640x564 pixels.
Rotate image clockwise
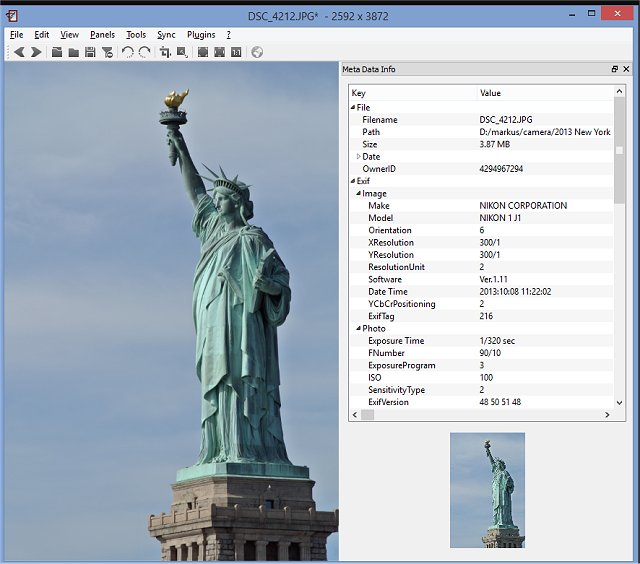(x=144, y=52)
